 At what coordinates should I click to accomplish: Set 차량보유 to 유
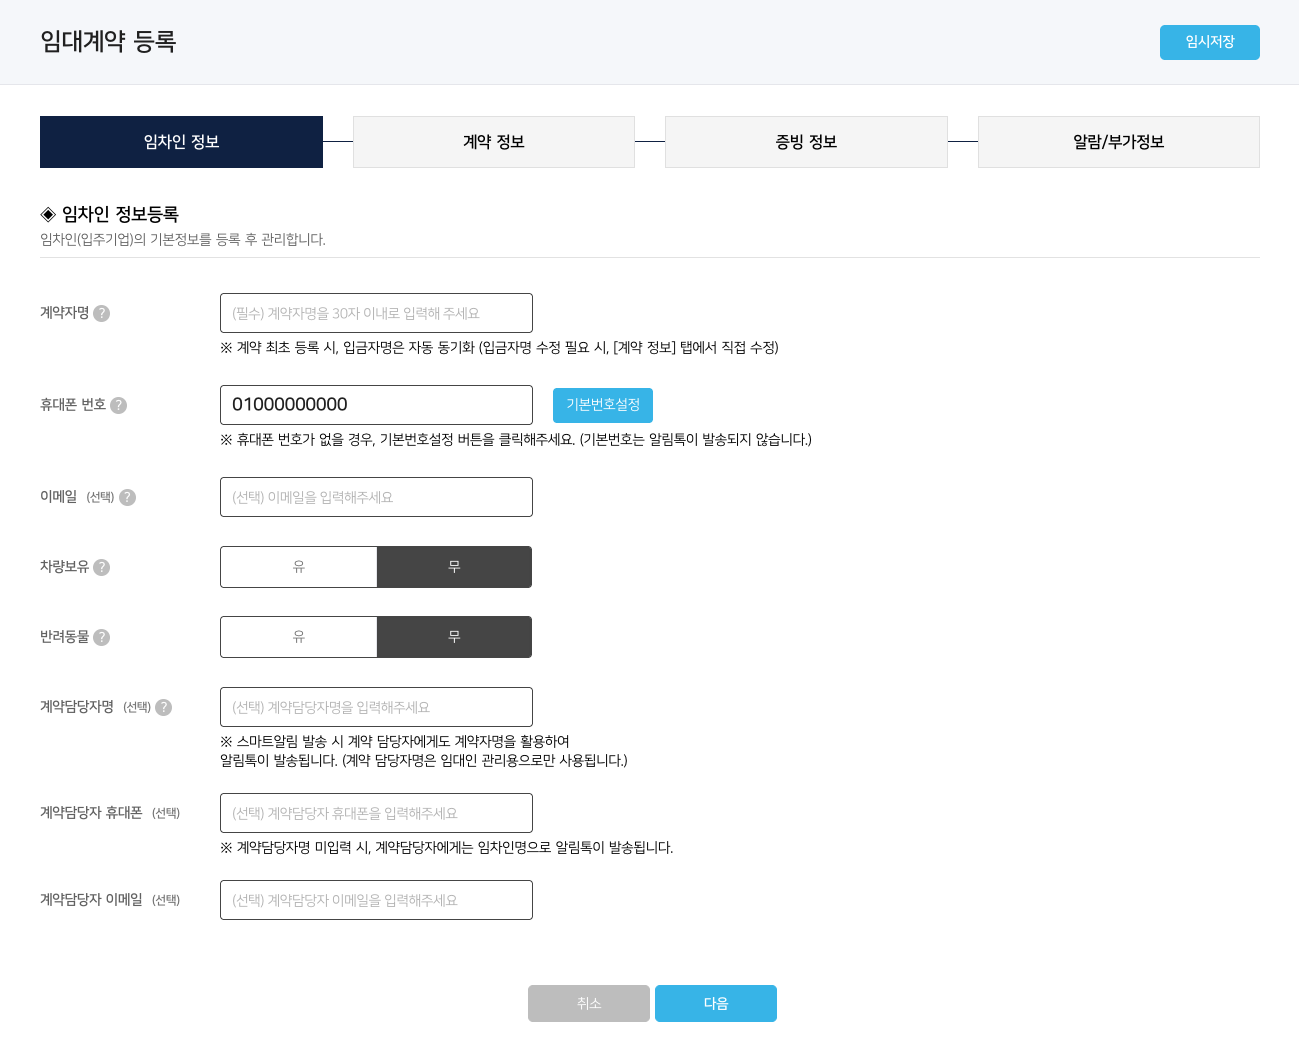coord(299,567)
